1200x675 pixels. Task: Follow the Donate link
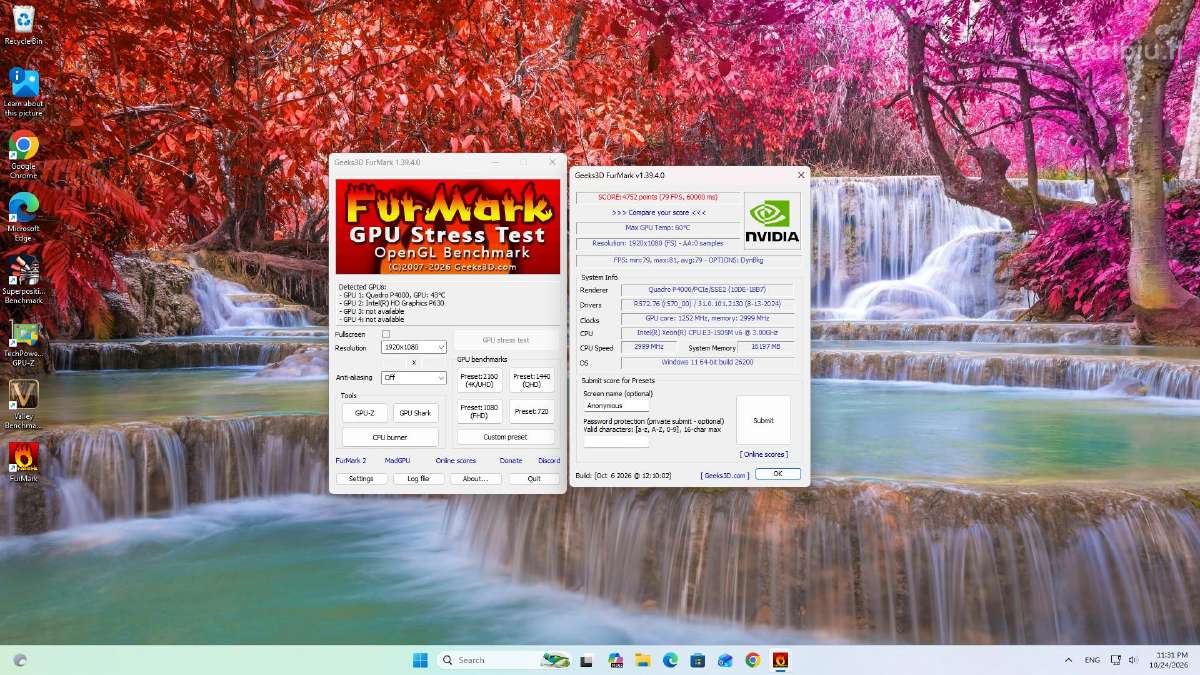click(511, 461)
